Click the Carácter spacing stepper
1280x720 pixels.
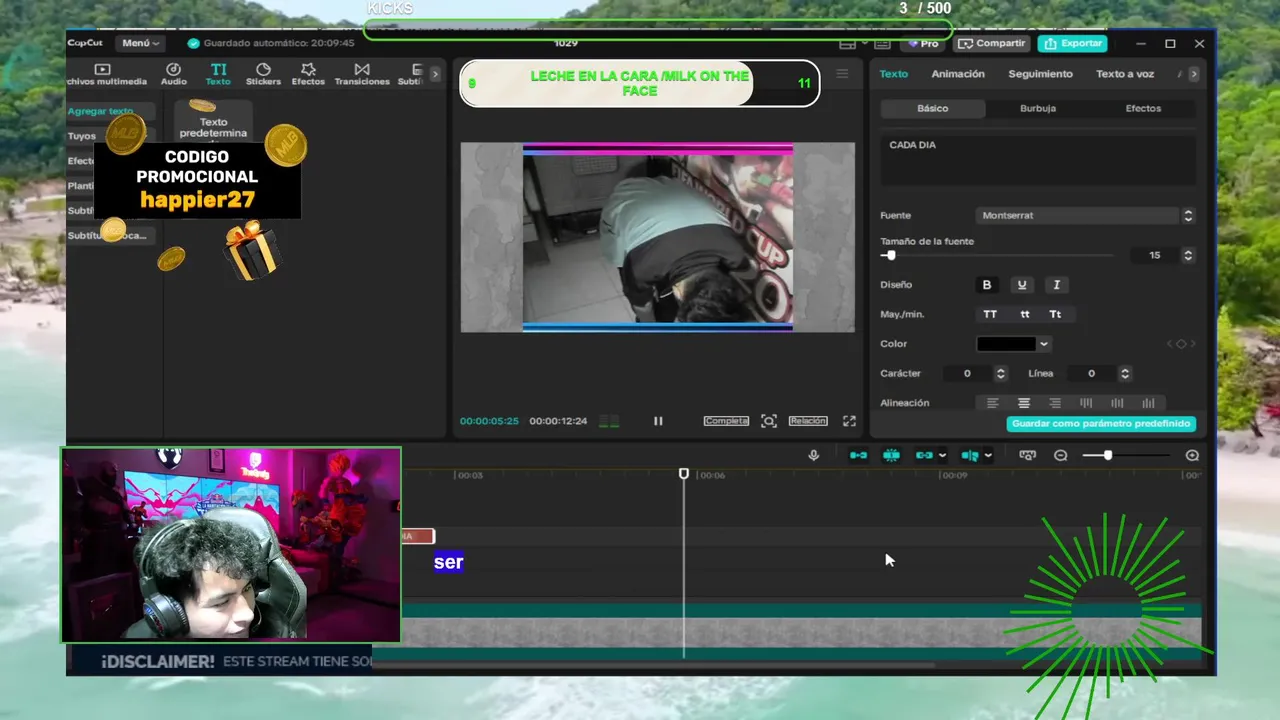point(1000,373)
